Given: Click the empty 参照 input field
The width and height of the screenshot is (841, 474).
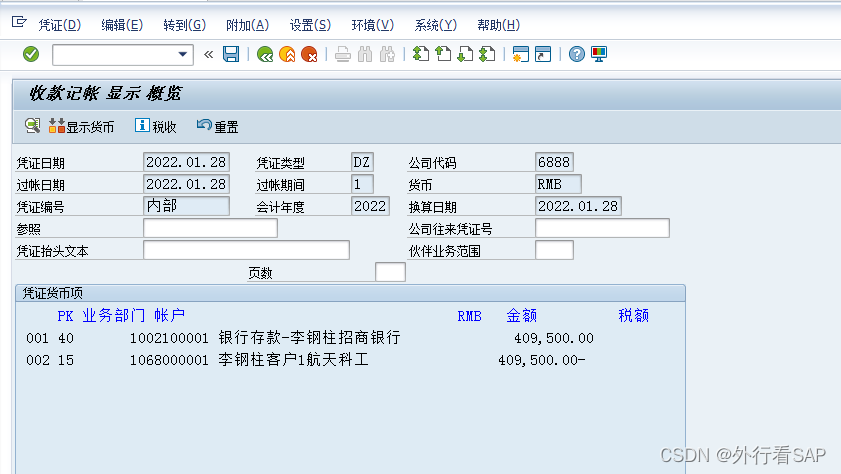Looking at the screenshot, I should (210, 228).
